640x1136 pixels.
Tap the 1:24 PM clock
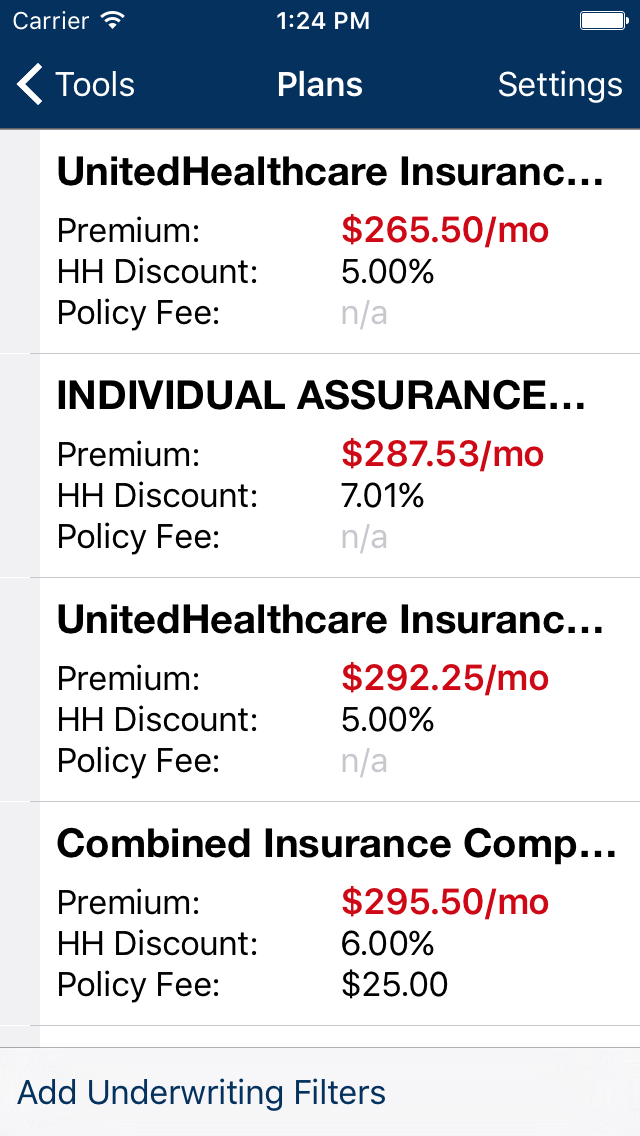point(320,20)
